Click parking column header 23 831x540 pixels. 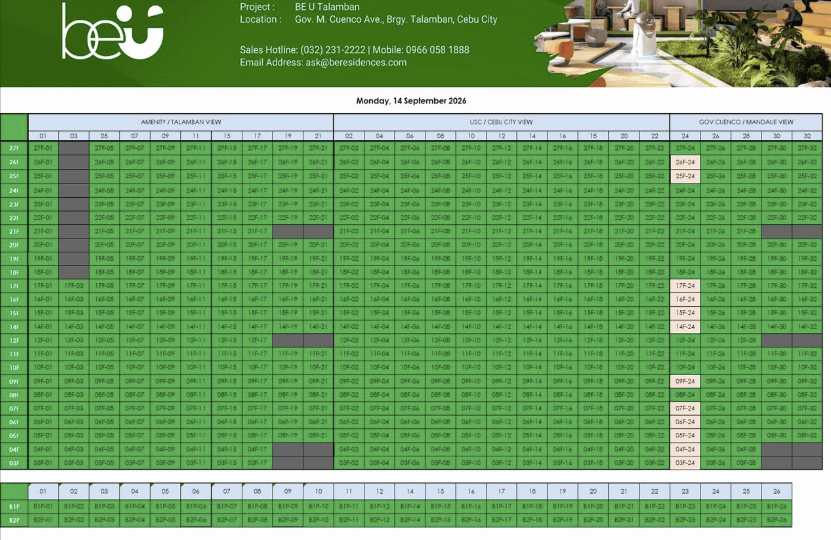[685, 491]
